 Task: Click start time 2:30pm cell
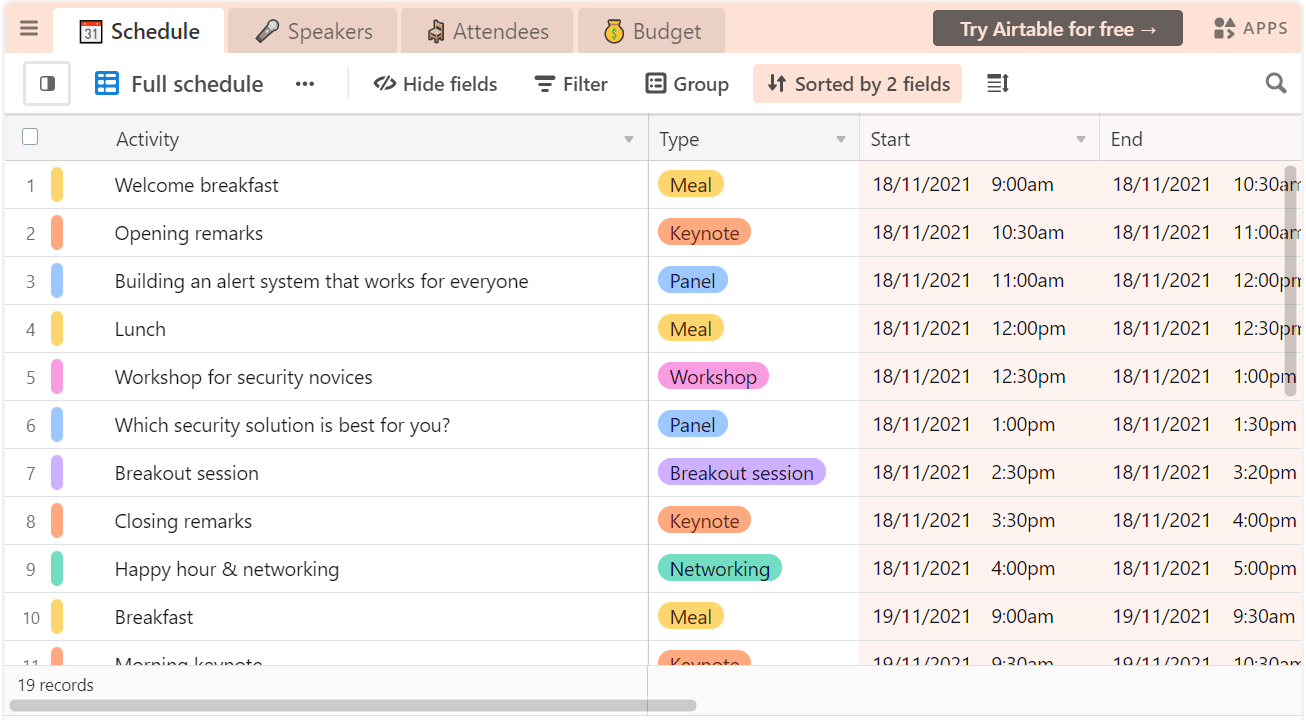pos(980,473)
